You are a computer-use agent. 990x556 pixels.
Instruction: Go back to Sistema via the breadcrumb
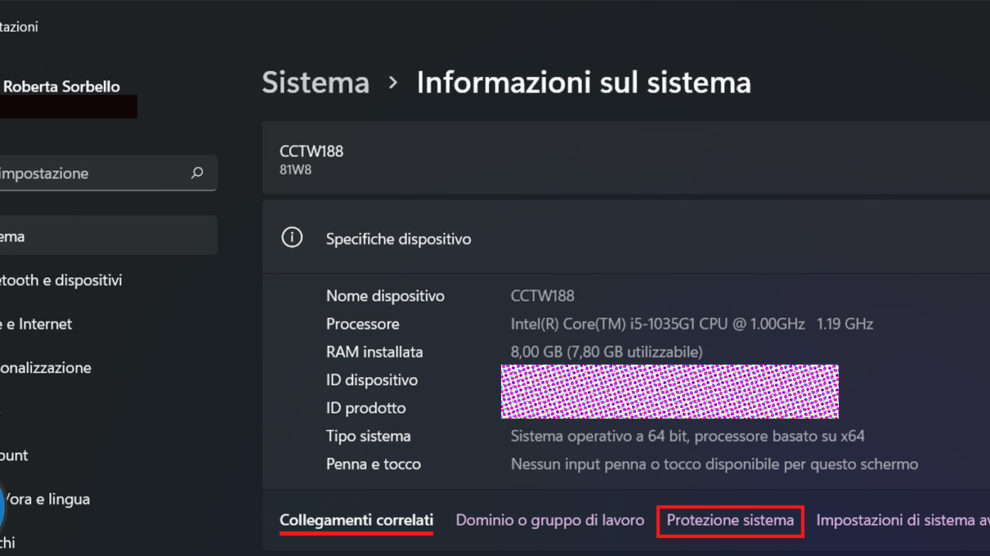[315, 82]
